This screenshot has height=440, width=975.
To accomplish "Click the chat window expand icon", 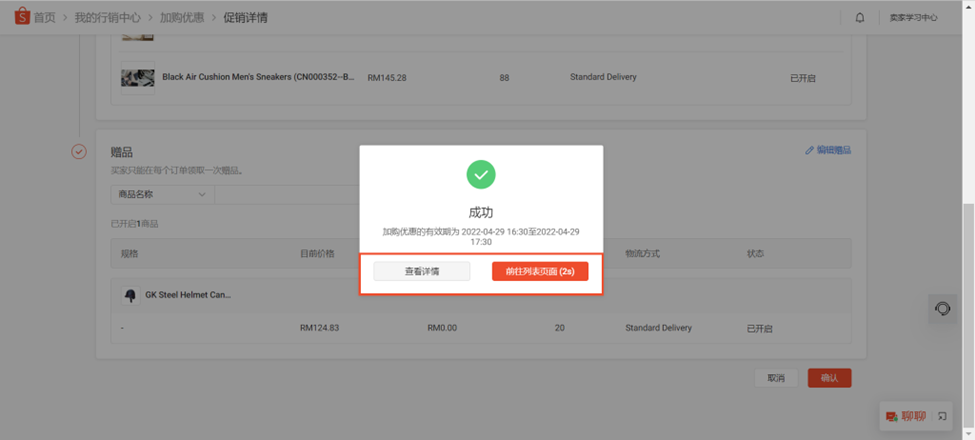I will coord(941,416).
